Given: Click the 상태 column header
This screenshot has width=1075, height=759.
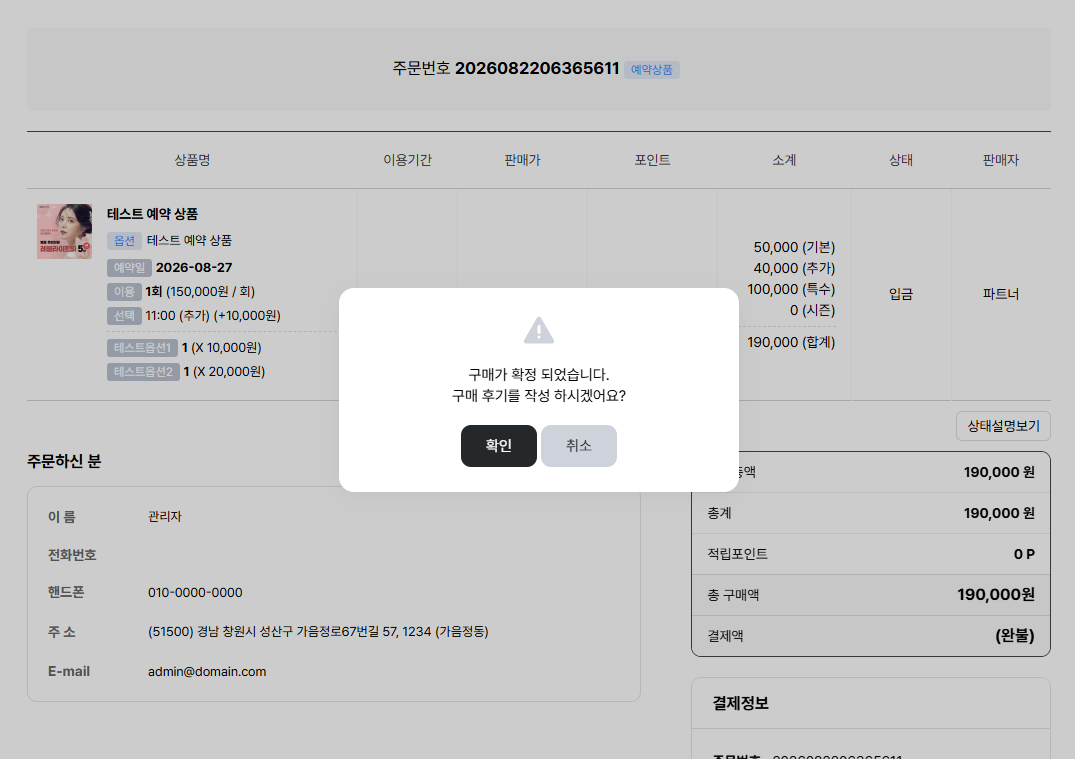Looking at the screenshot, I should click(901, 160).
